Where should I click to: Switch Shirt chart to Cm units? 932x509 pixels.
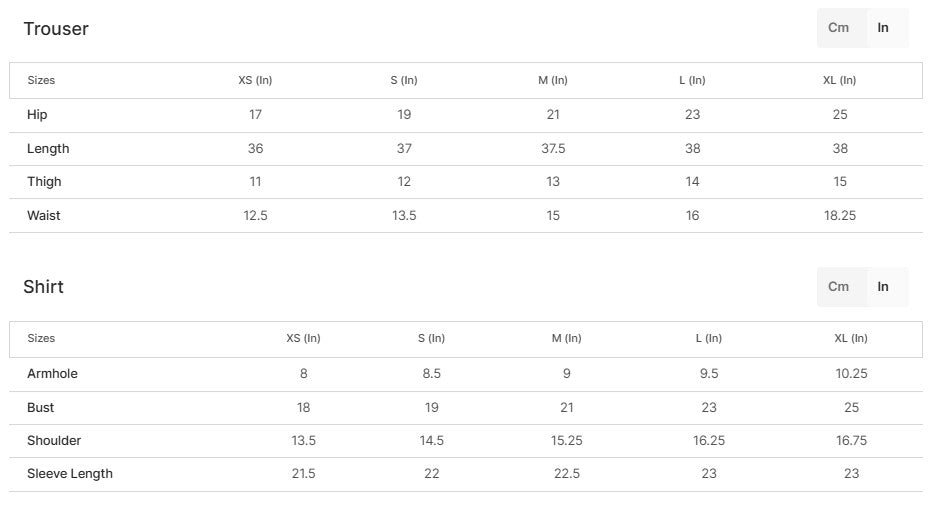pyautogui.click(x=839, y=287)
